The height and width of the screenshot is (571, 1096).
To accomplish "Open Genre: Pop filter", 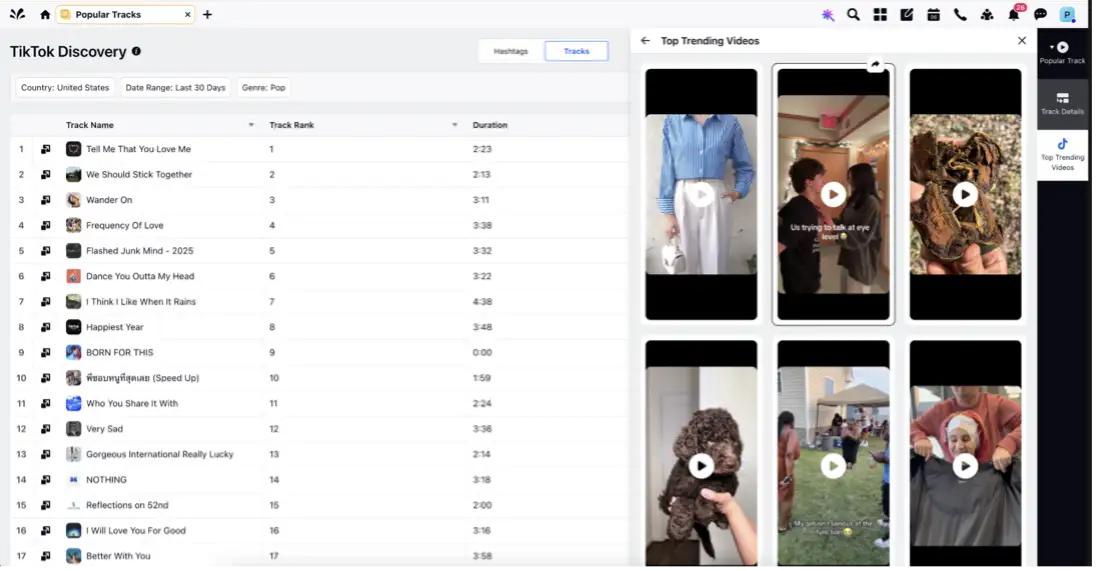I will [264, 87].
